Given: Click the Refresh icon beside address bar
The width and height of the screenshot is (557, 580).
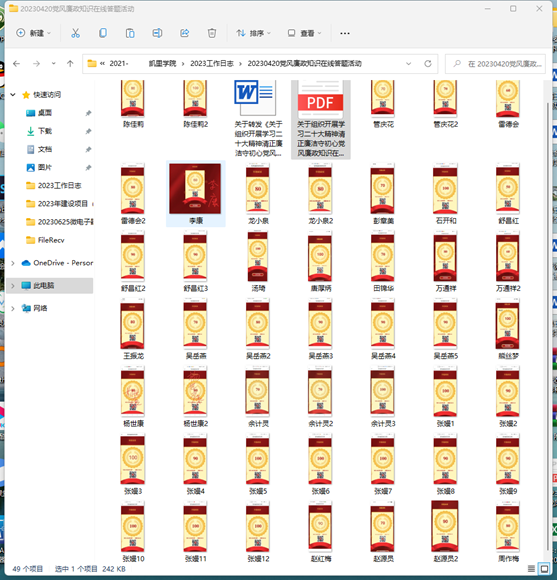Looking at the screenshot, I should coord(428,64).
